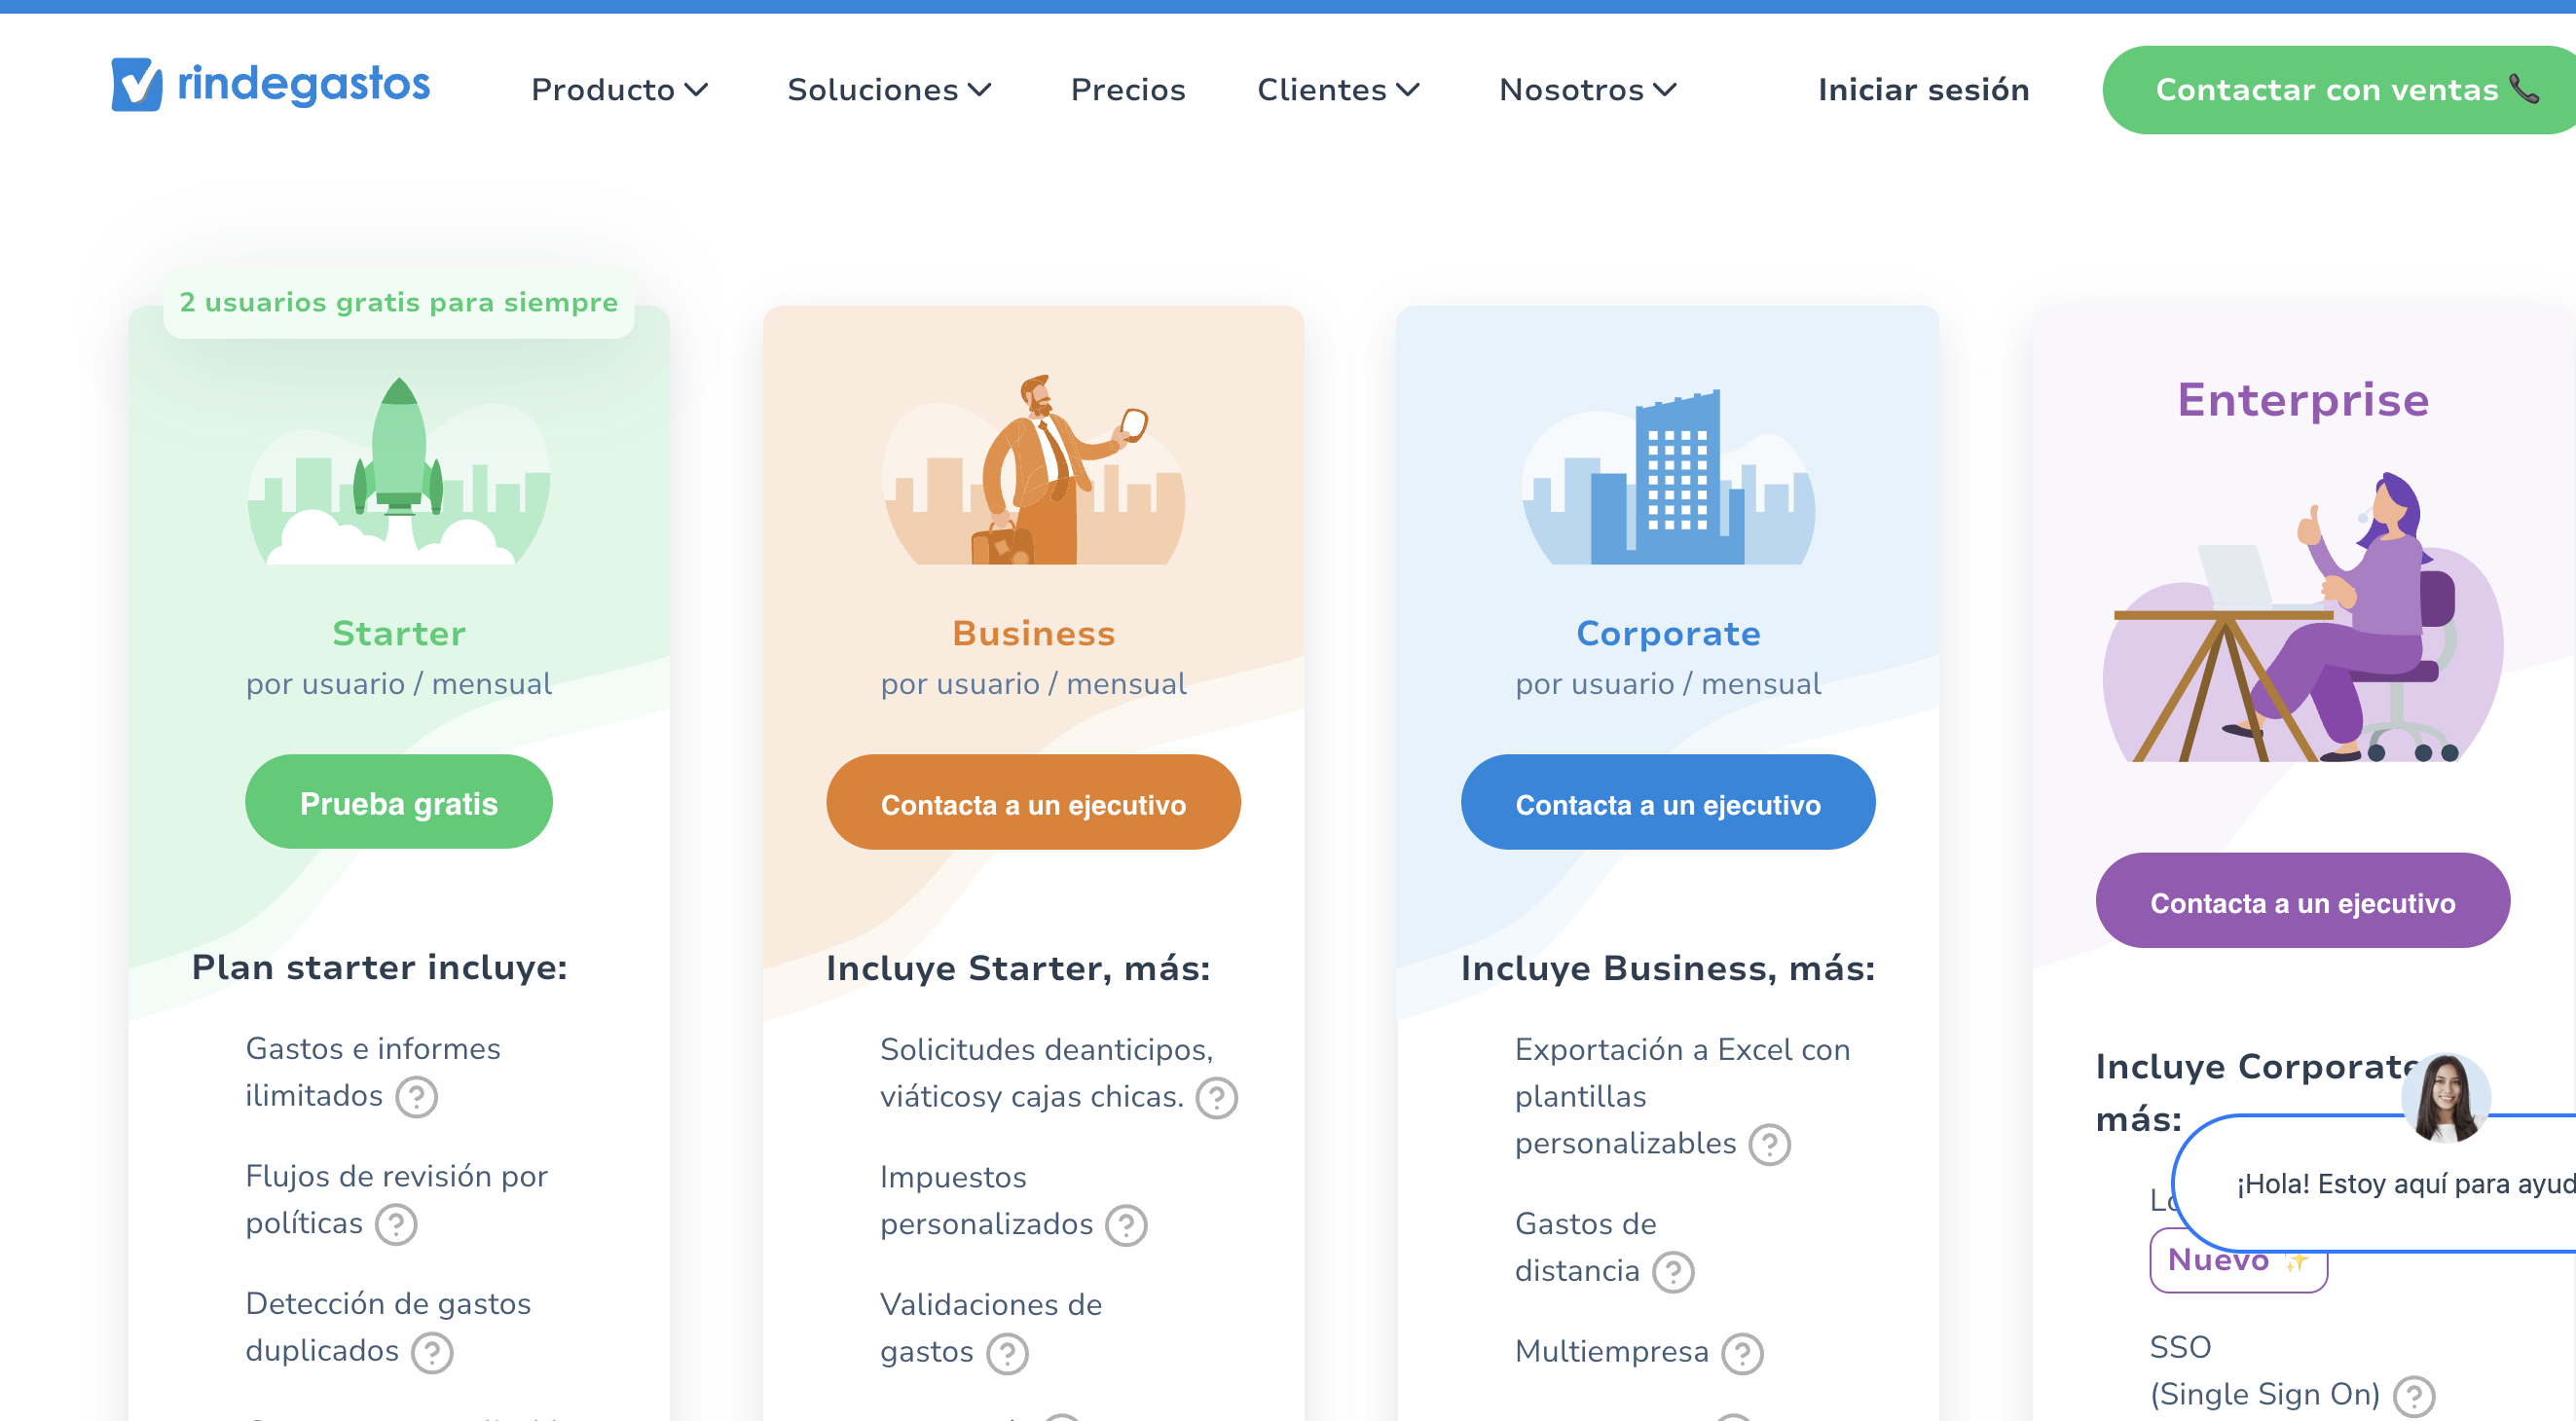Click help icon beside plantillas personalizables
This screenshot has height=1421, width=2576.
(x=1769, y=1145)
